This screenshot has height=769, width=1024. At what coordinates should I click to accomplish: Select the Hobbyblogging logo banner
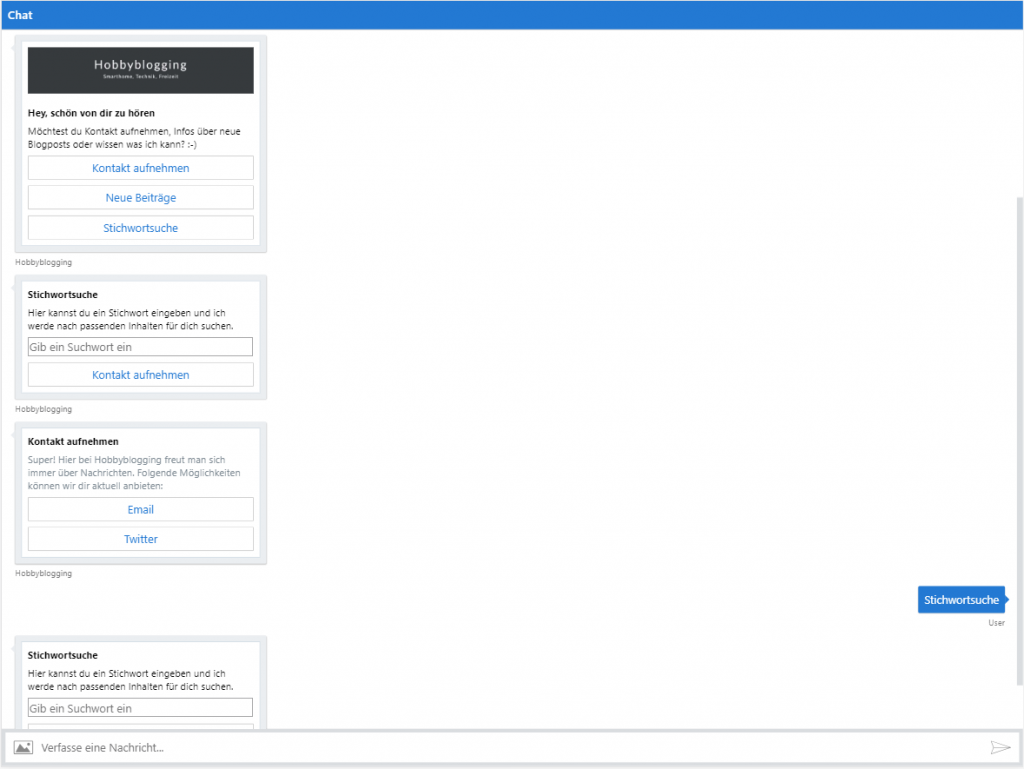(x=140, y=70)
